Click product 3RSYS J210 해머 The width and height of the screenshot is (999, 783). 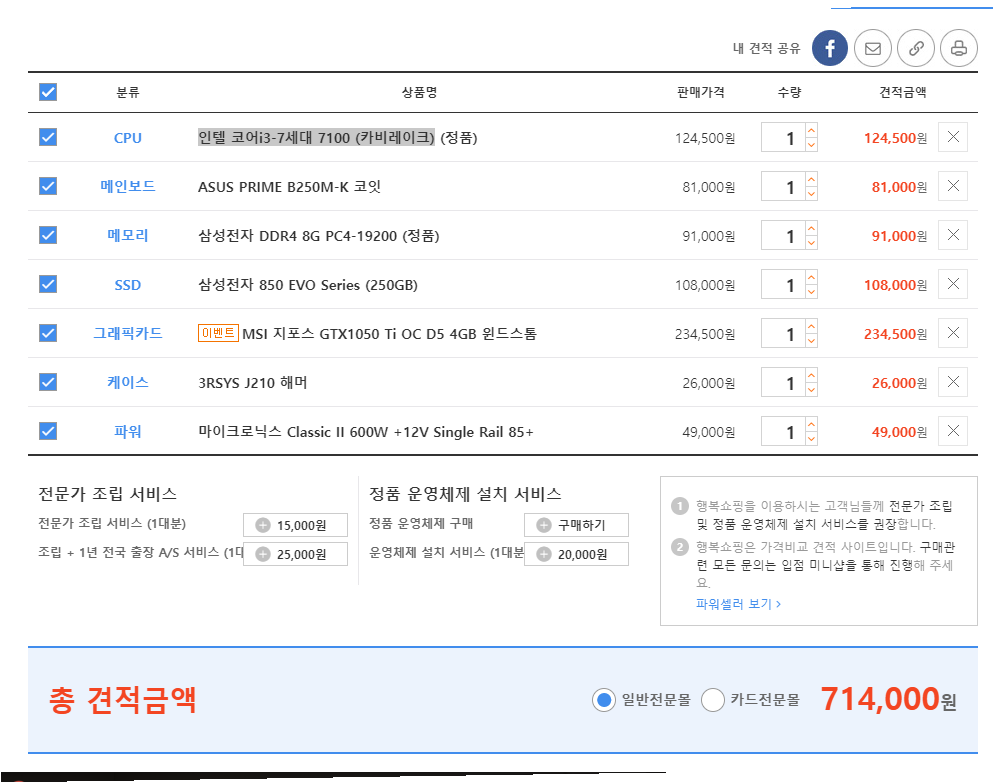pos(252,383)
